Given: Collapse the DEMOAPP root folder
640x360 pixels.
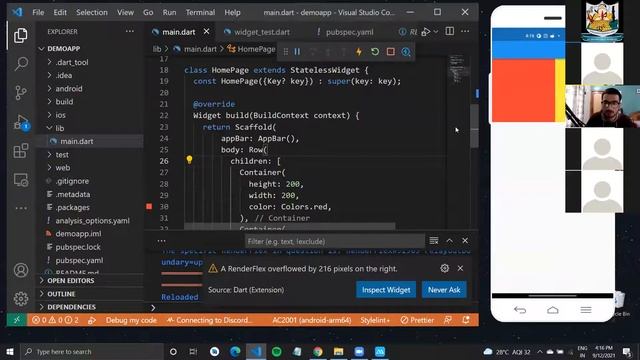Looking at the screenshot, I should point(63,49).
